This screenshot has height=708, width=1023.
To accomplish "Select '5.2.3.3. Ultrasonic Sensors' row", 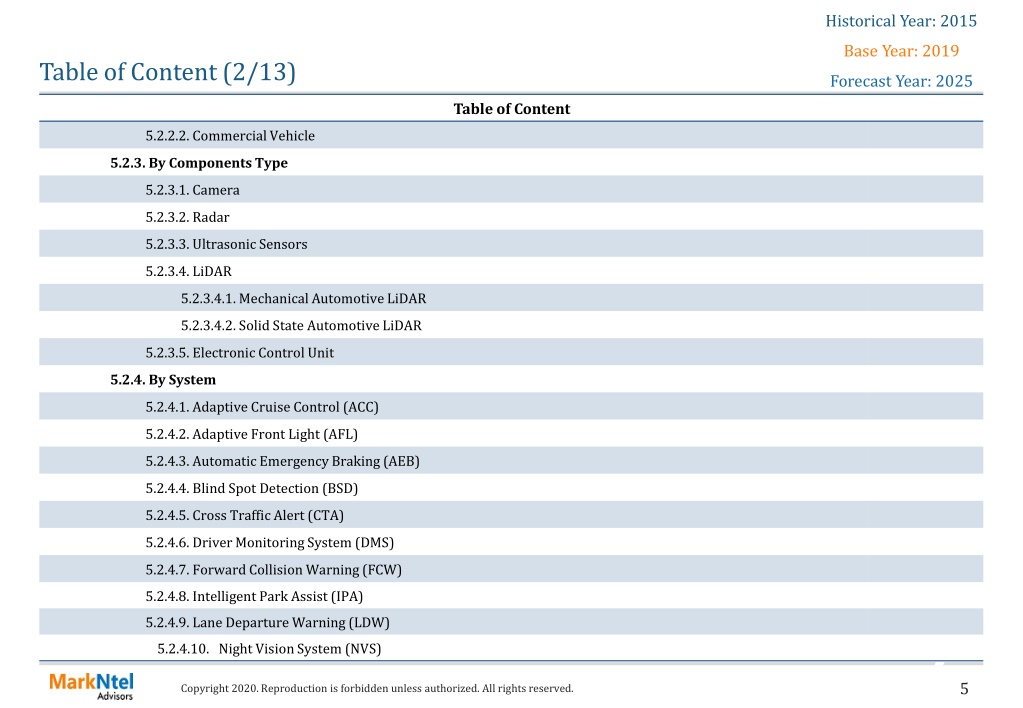I will tap(511, 244).
